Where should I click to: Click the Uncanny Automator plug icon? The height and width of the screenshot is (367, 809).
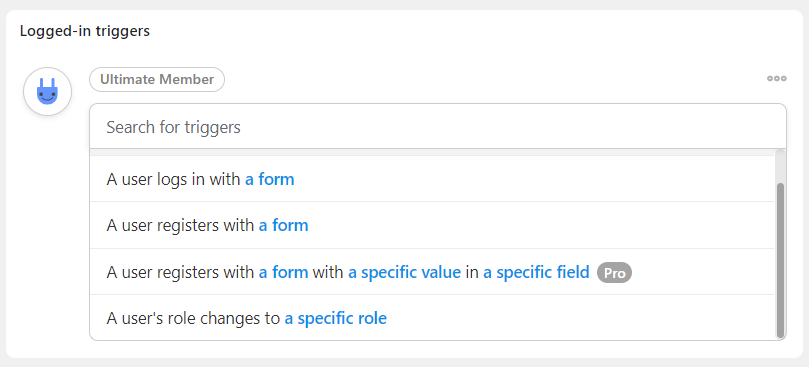coord(47,91)
